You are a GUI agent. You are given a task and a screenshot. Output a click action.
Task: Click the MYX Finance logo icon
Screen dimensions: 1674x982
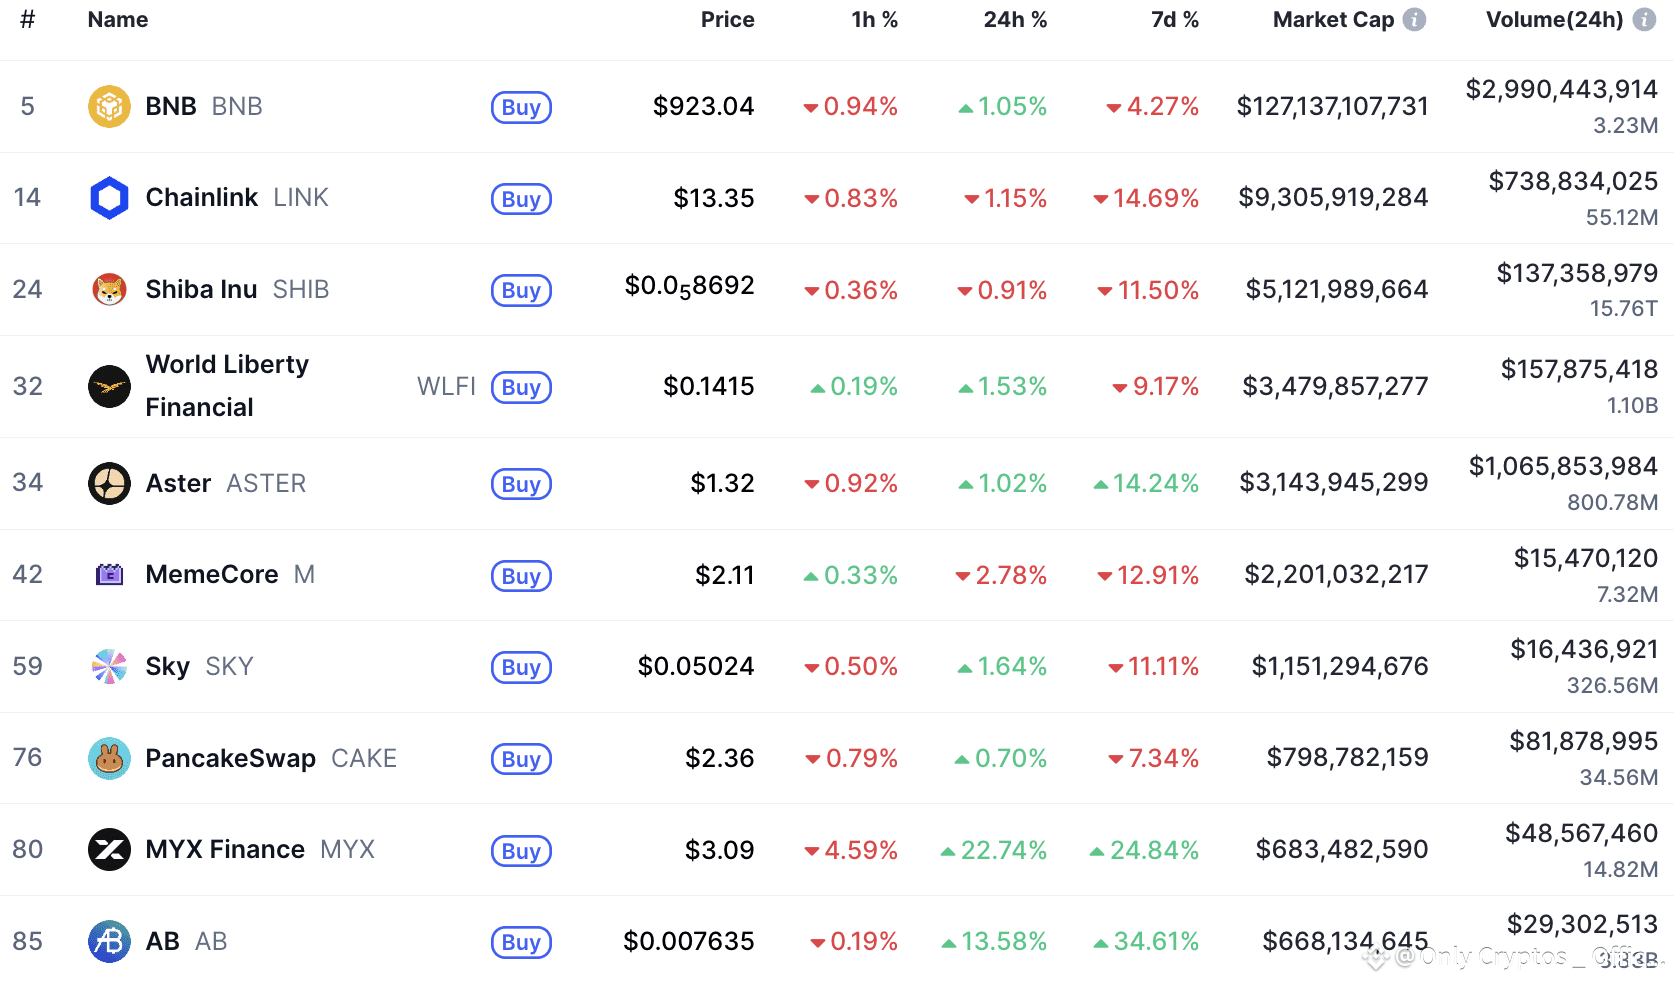point(109,850)
